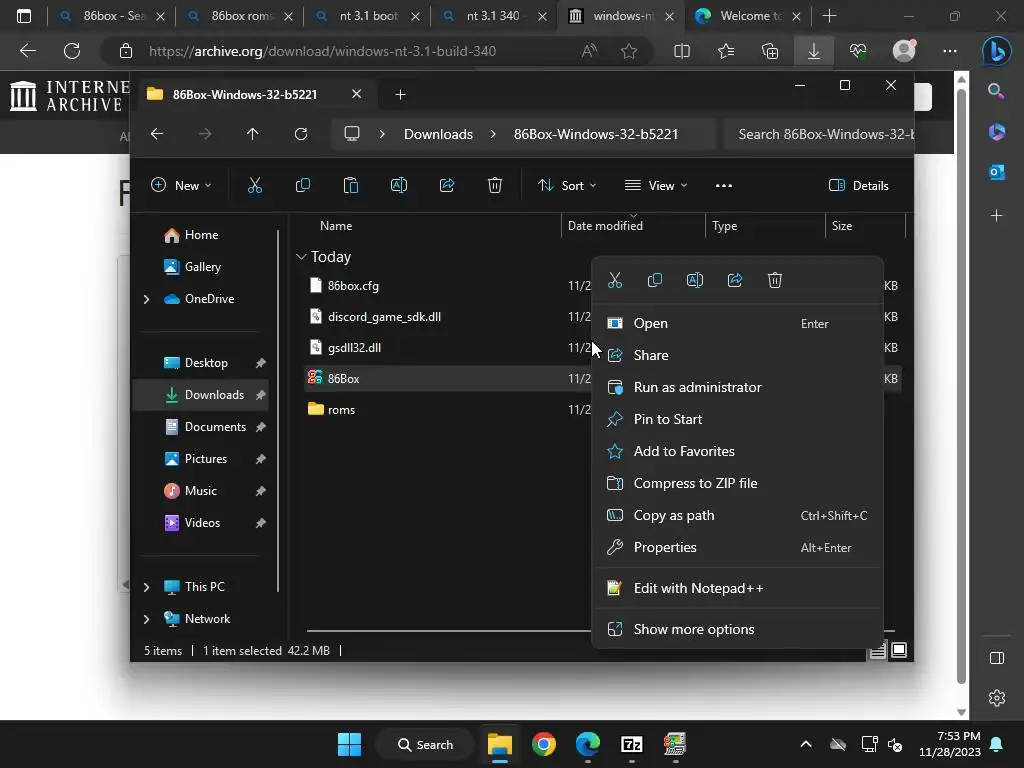This screenshot has width=1024, height=768.
Task: Choose Compress to ZIP file
Action: [737, 483]
